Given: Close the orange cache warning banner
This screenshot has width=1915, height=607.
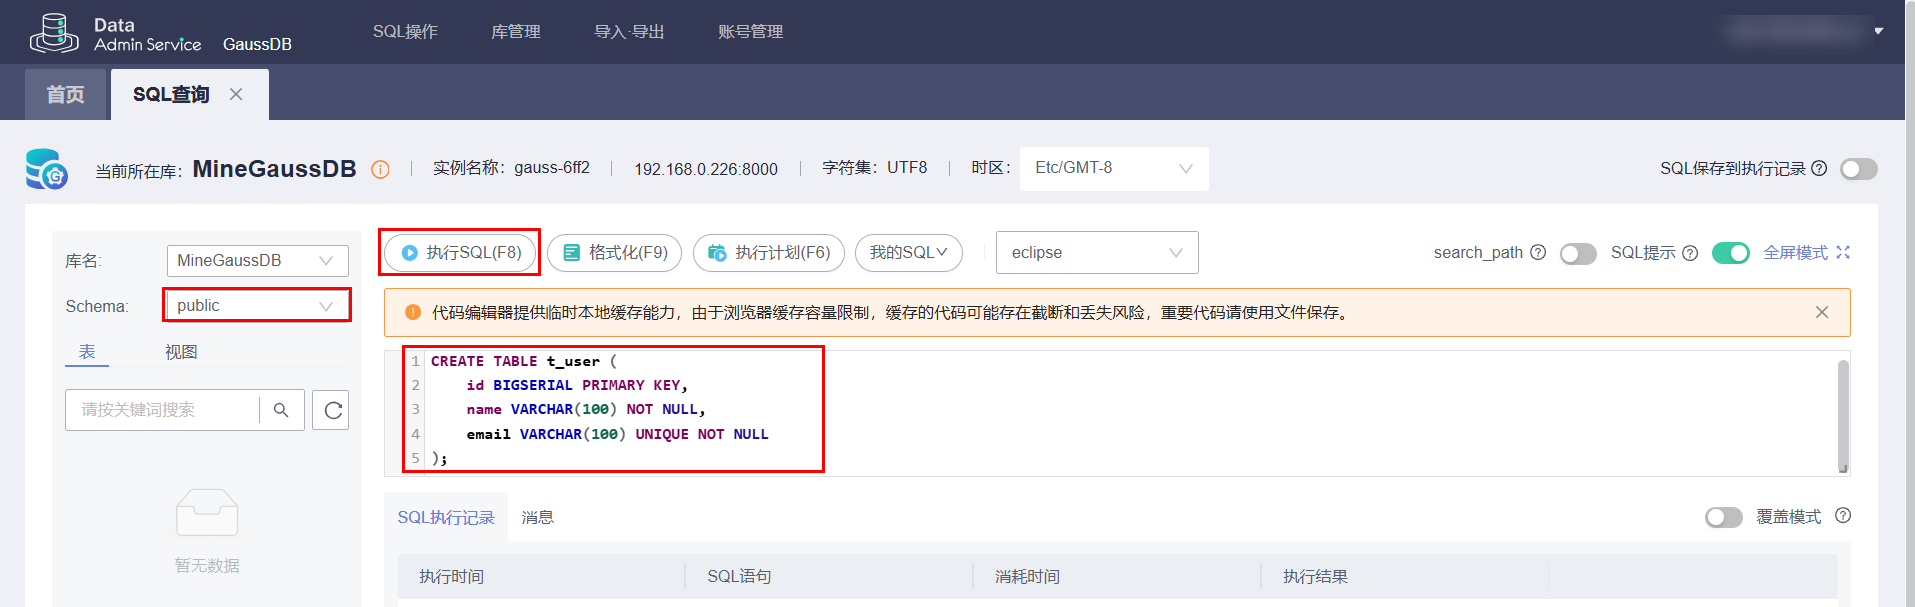Looking at the screenshot, I should point(1821,313).
